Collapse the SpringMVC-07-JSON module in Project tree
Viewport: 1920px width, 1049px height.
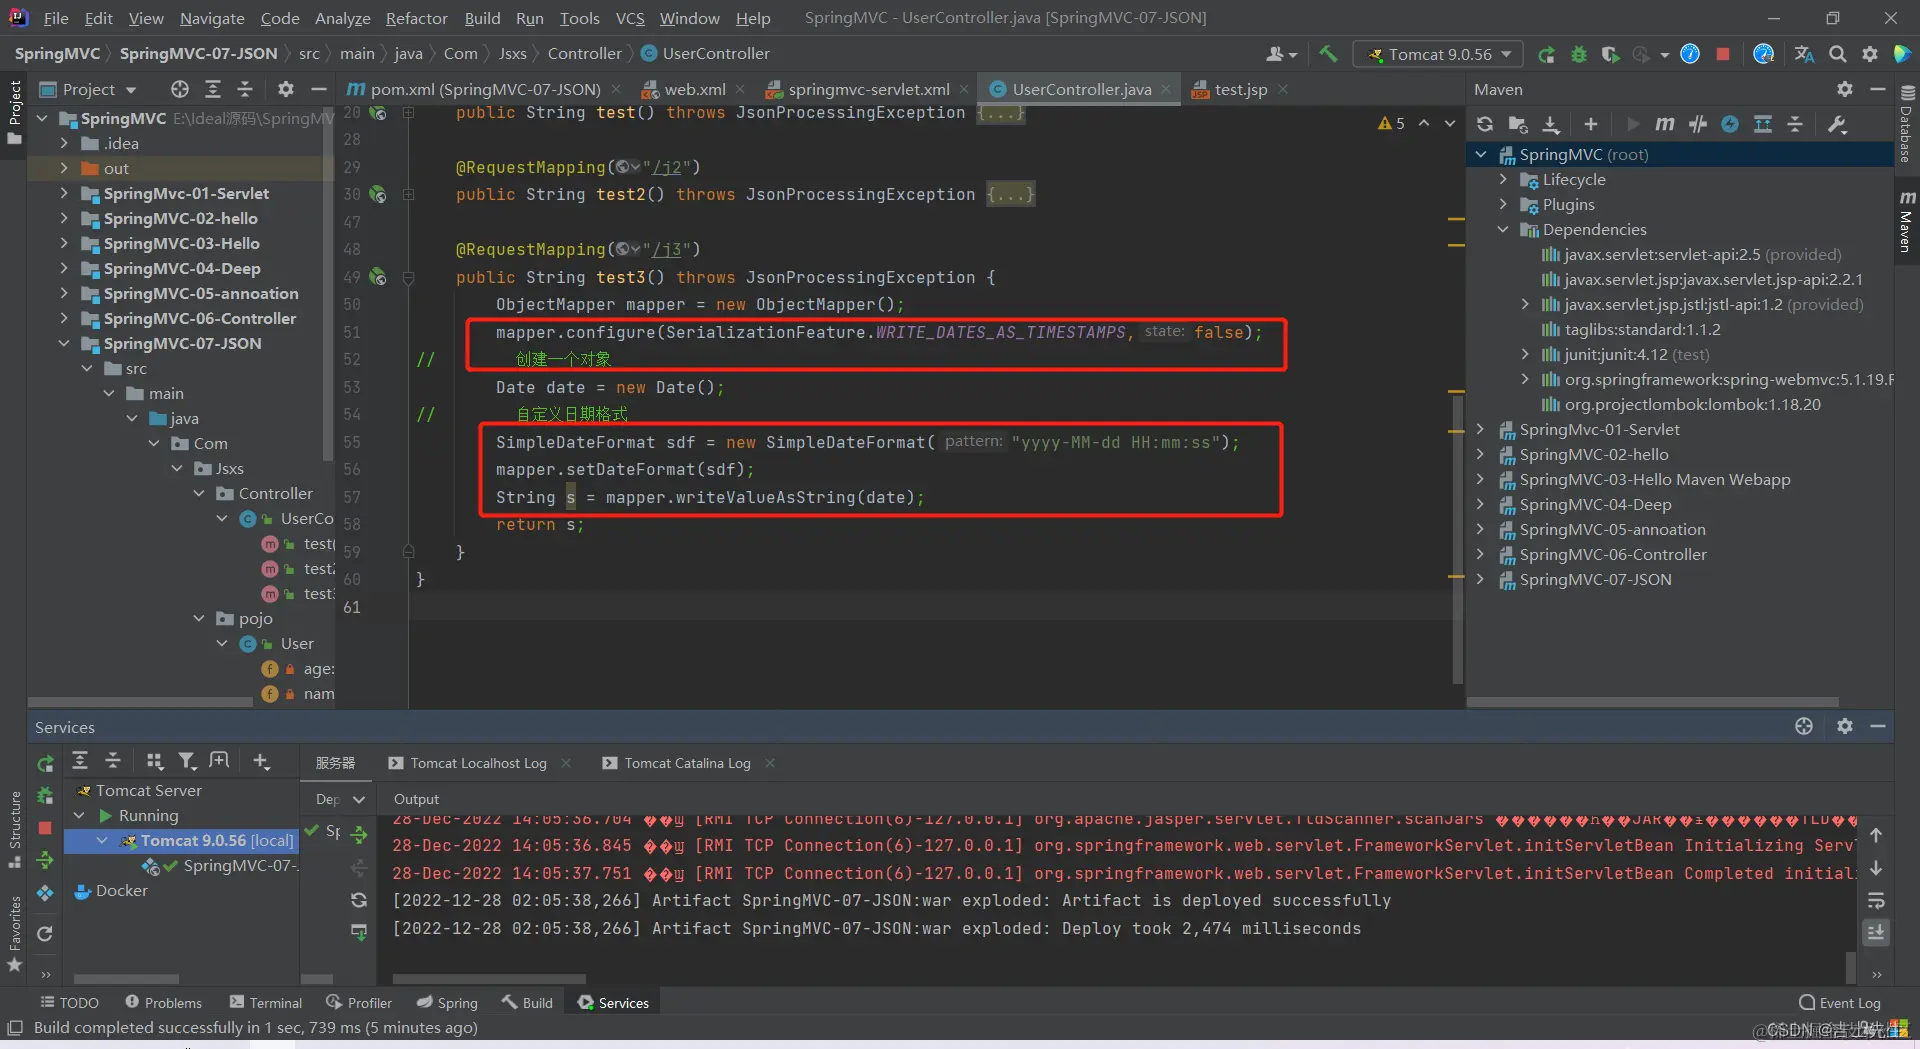64,343
